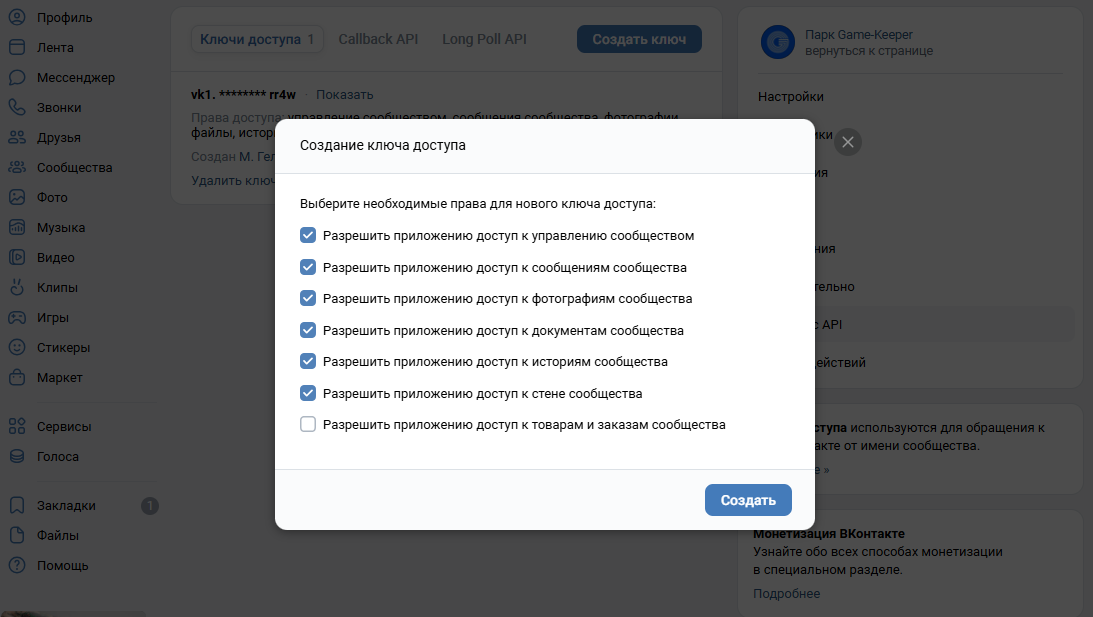1093x617 pixels.
Task: Open the Stickers smiley icon
Action: pyautogui.click(x=17, y=347)
